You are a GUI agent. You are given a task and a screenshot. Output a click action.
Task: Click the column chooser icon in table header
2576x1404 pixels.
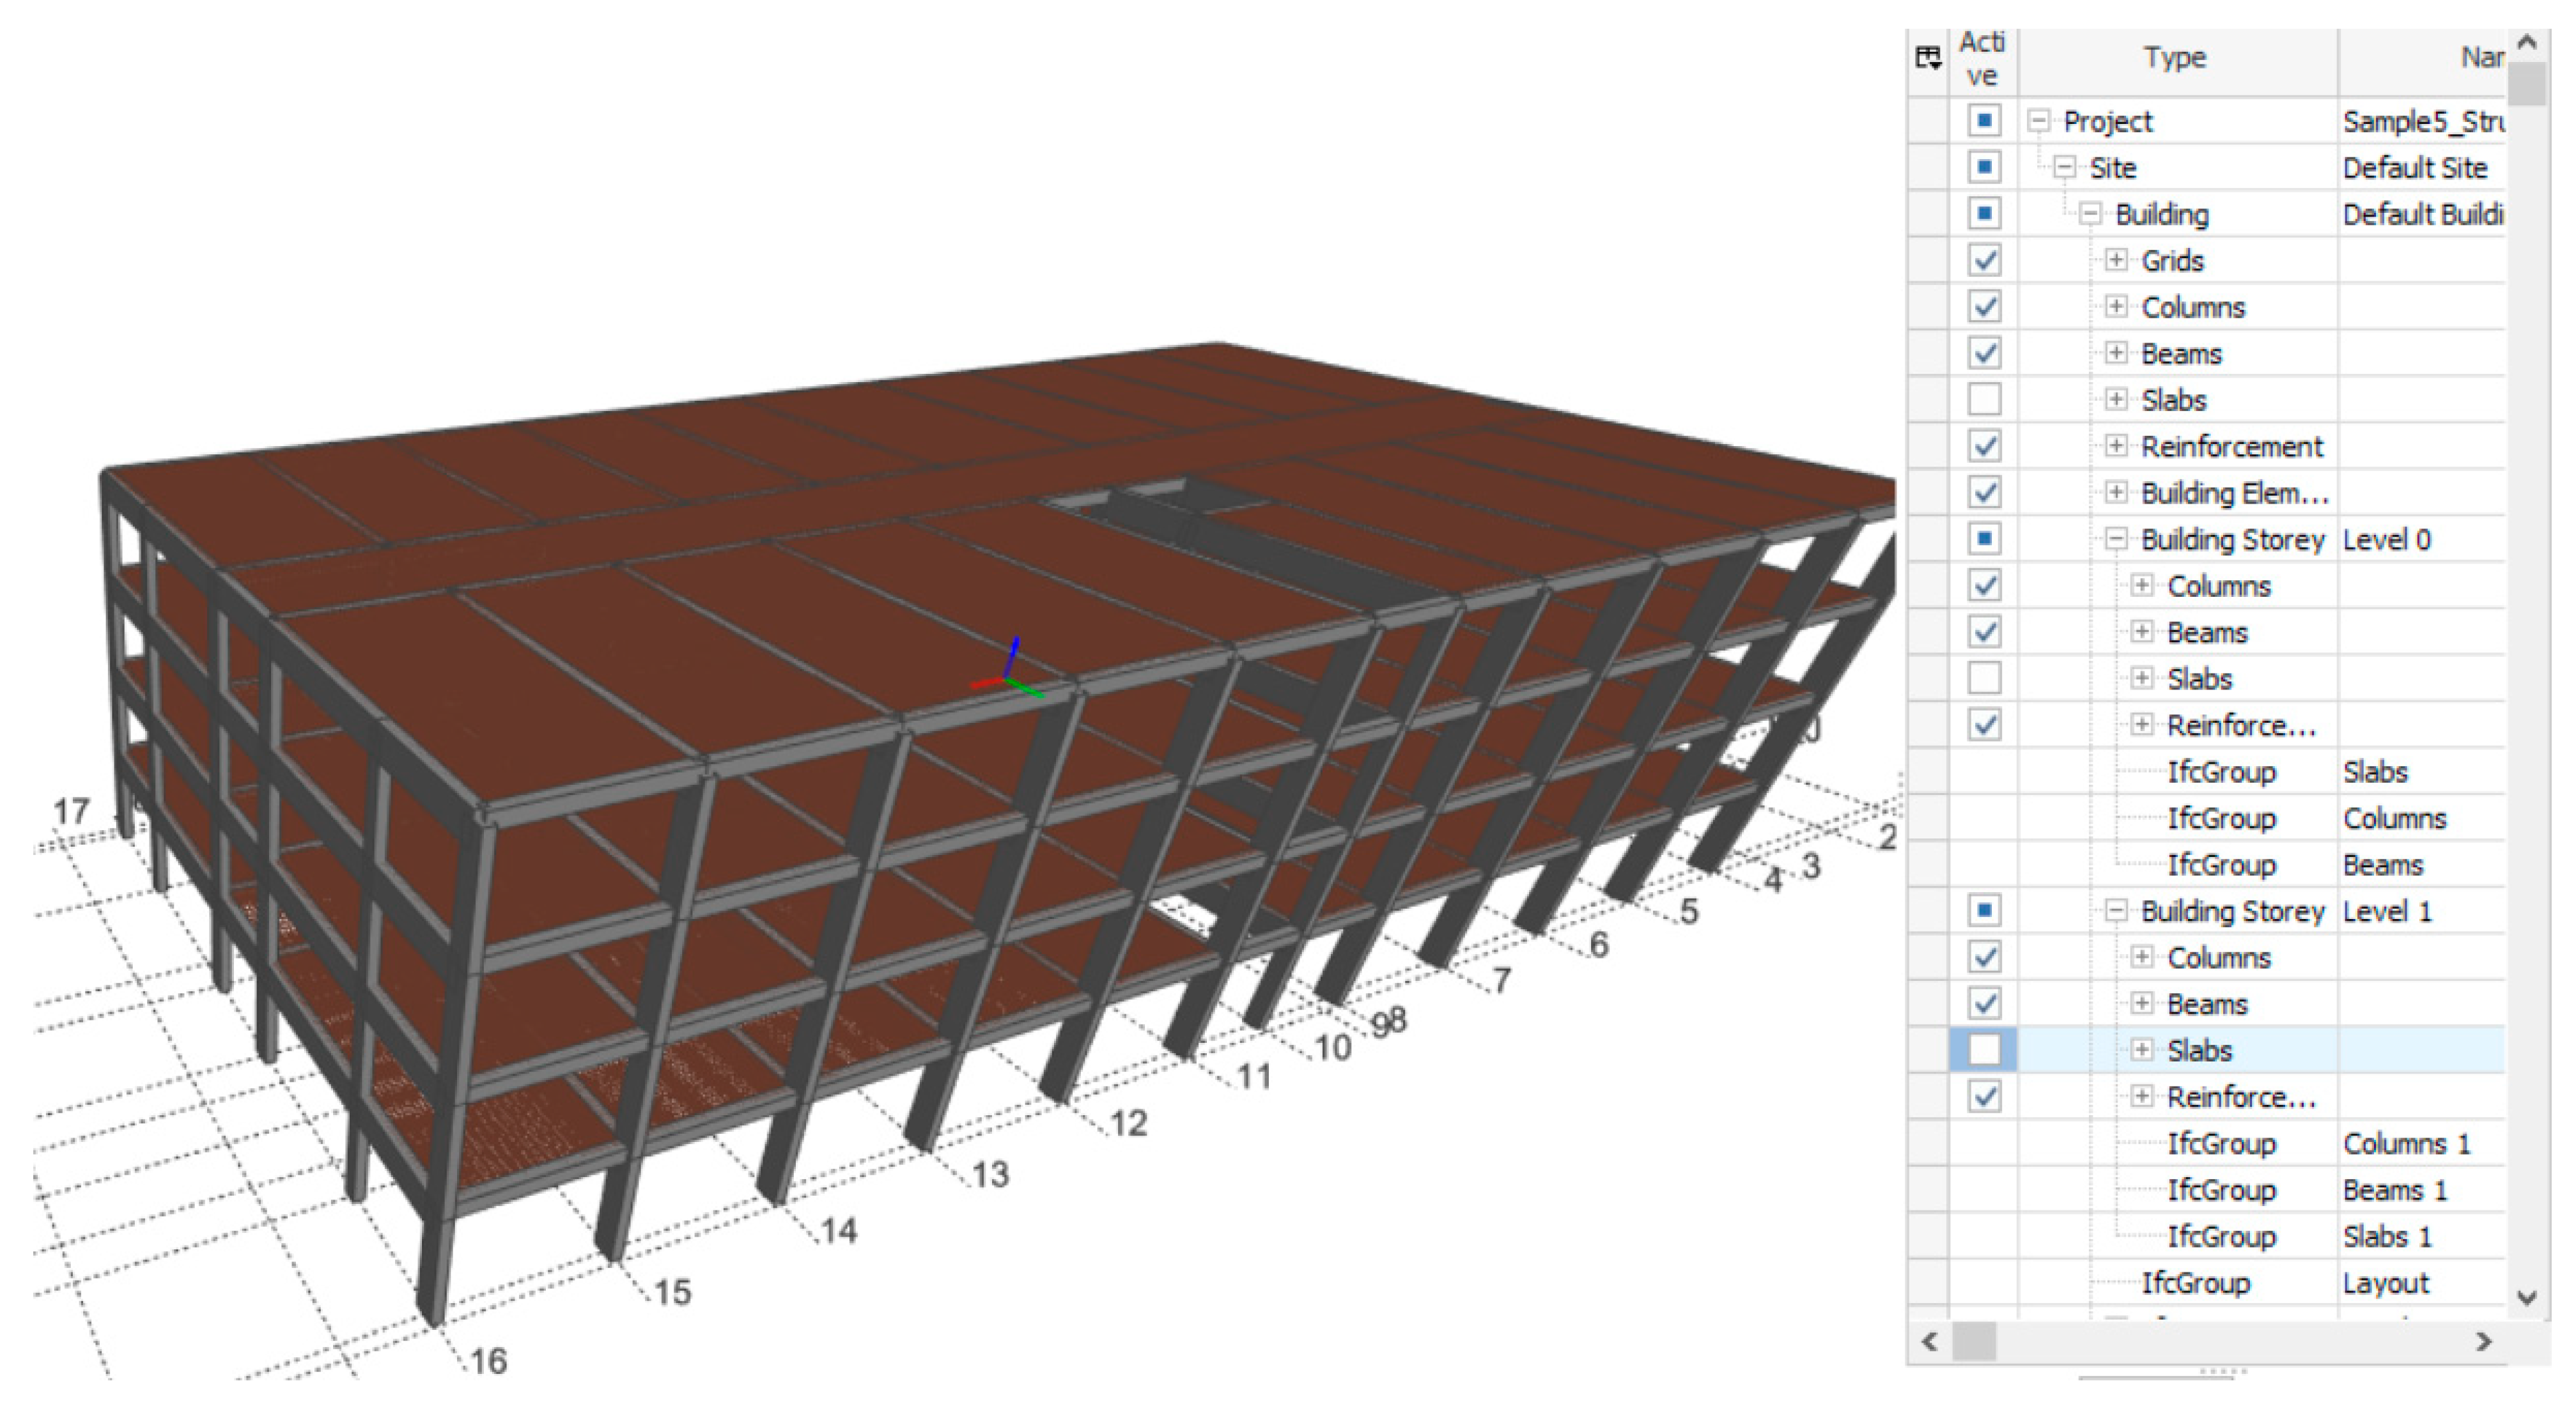point(1928,58)
